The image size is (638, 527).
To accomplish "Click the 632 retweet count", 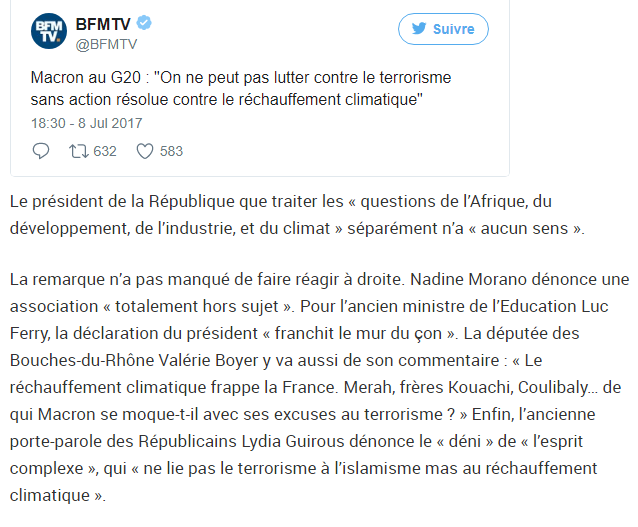I will pos(105,152).
